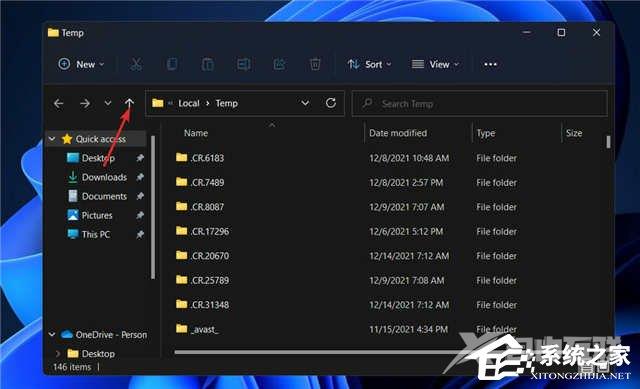The image size is (640, 389).
Task: Open Documents in sidebar
Action: 104,197
